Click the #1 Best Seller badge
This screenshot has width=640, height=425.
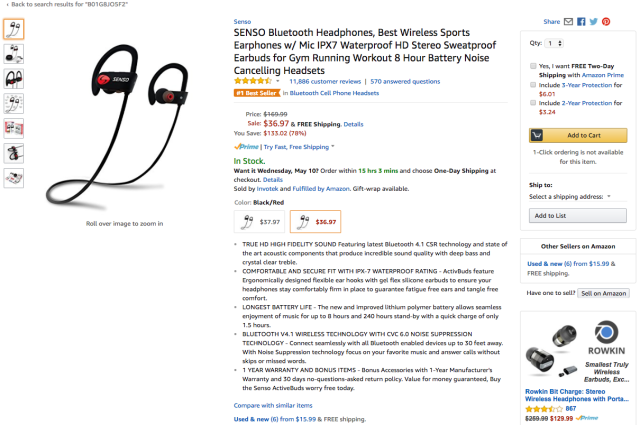click(x=255, y=92)
